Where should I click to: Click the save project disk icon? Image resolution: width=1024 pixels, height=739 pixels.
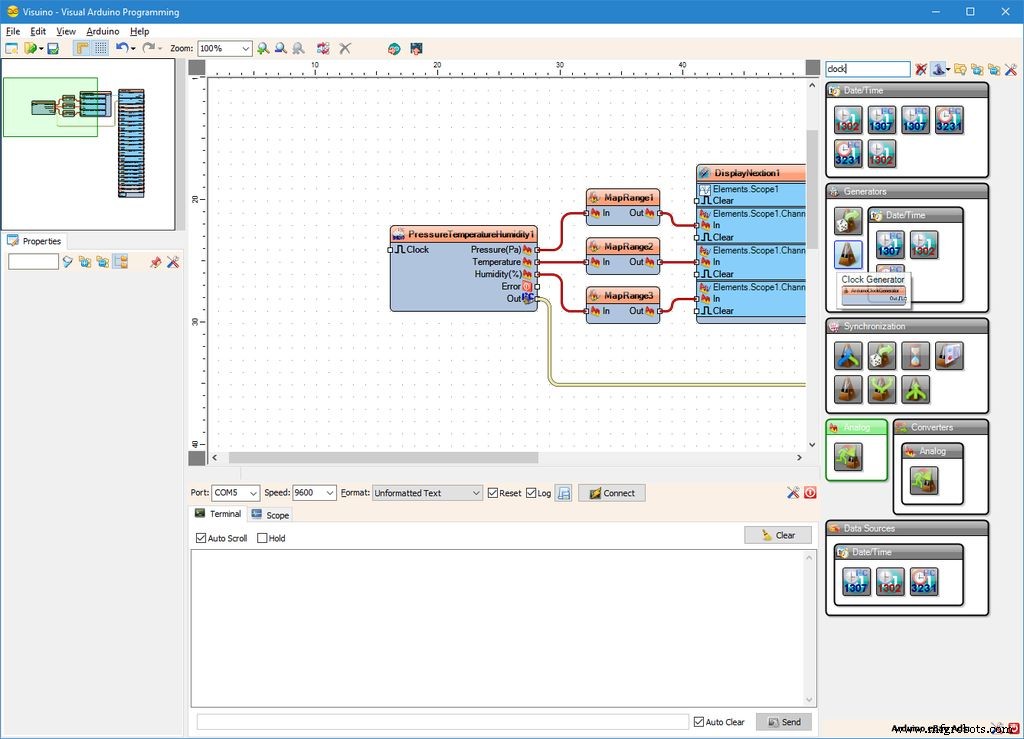pyautogui.click(x=53, y=48)
